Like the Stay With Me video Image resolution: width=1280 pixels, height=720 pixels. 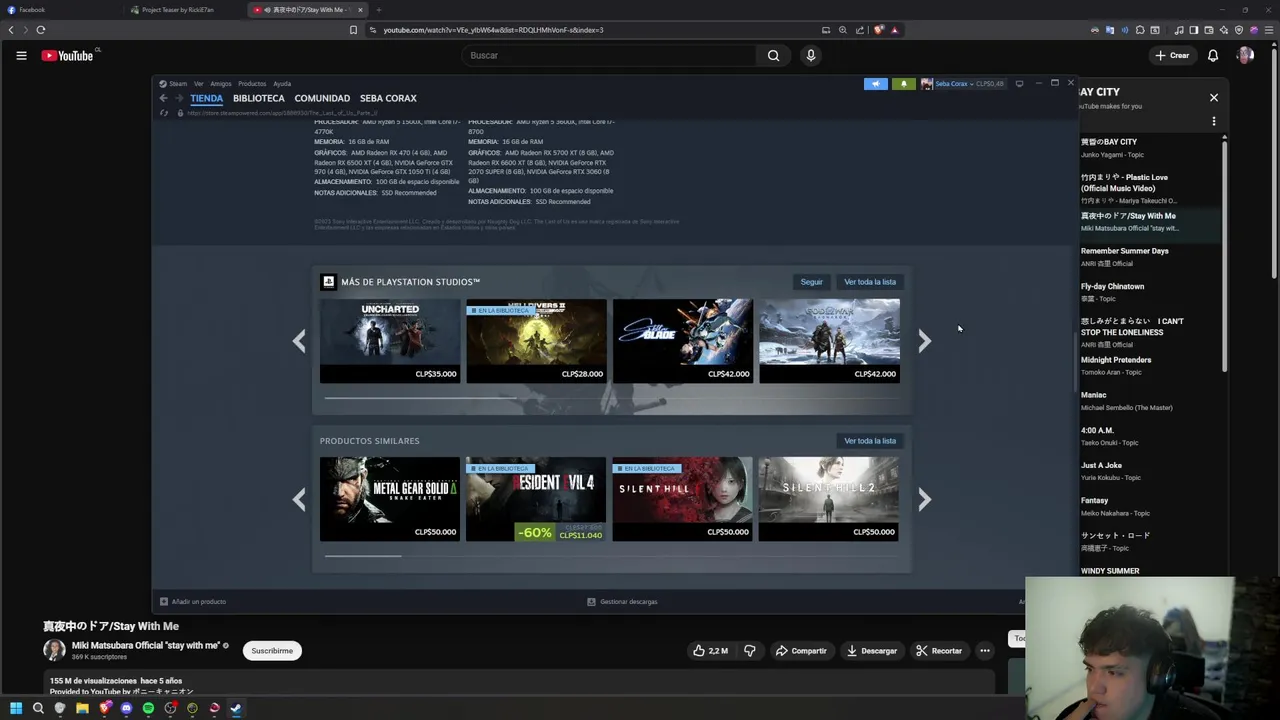pyautogui.click(x=710, y=651)
